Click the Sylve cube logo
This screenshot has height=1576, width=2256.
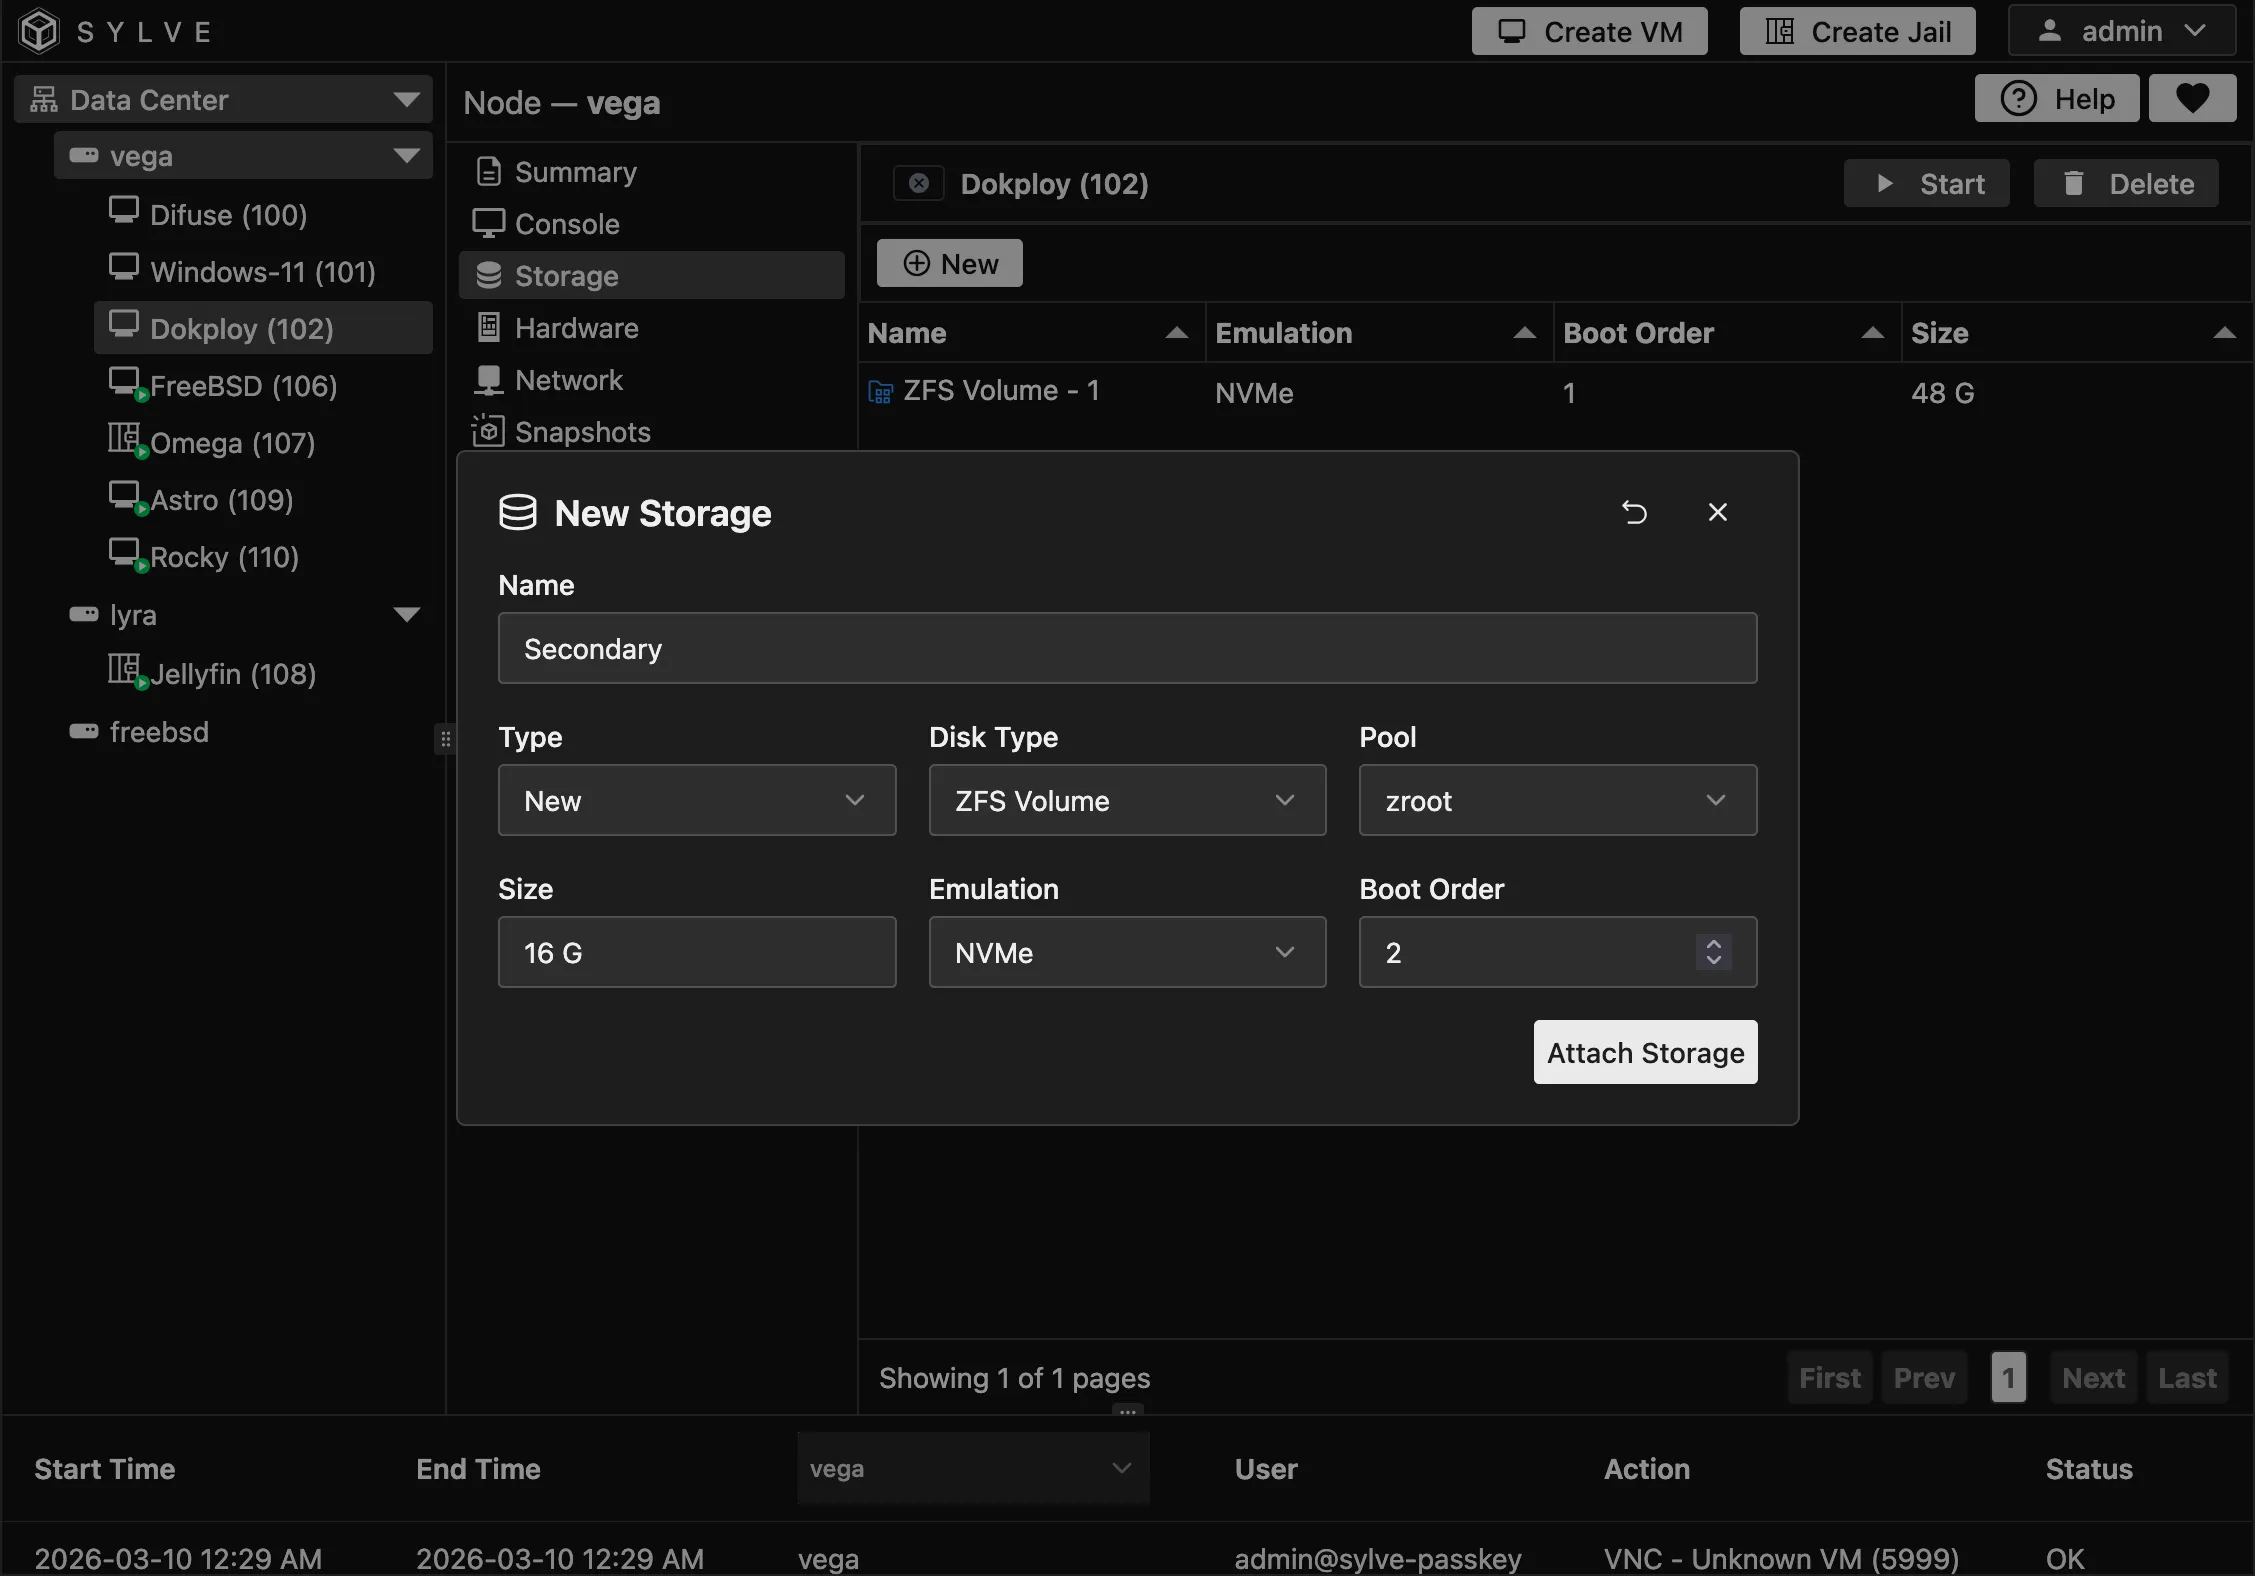pyautogui.click(x=40, y=31)
